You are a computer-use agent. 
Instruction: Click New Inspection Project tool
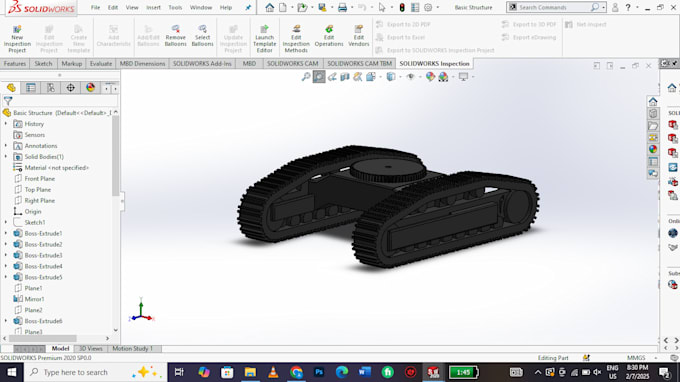click(x=17, y=39)
